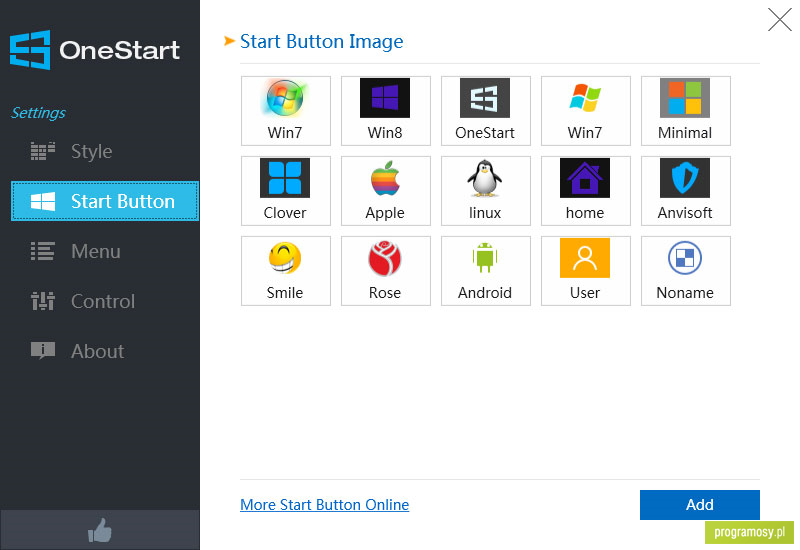Choose the Minimal four-color start button
The image size is (800, 550).
click(686, 111)
